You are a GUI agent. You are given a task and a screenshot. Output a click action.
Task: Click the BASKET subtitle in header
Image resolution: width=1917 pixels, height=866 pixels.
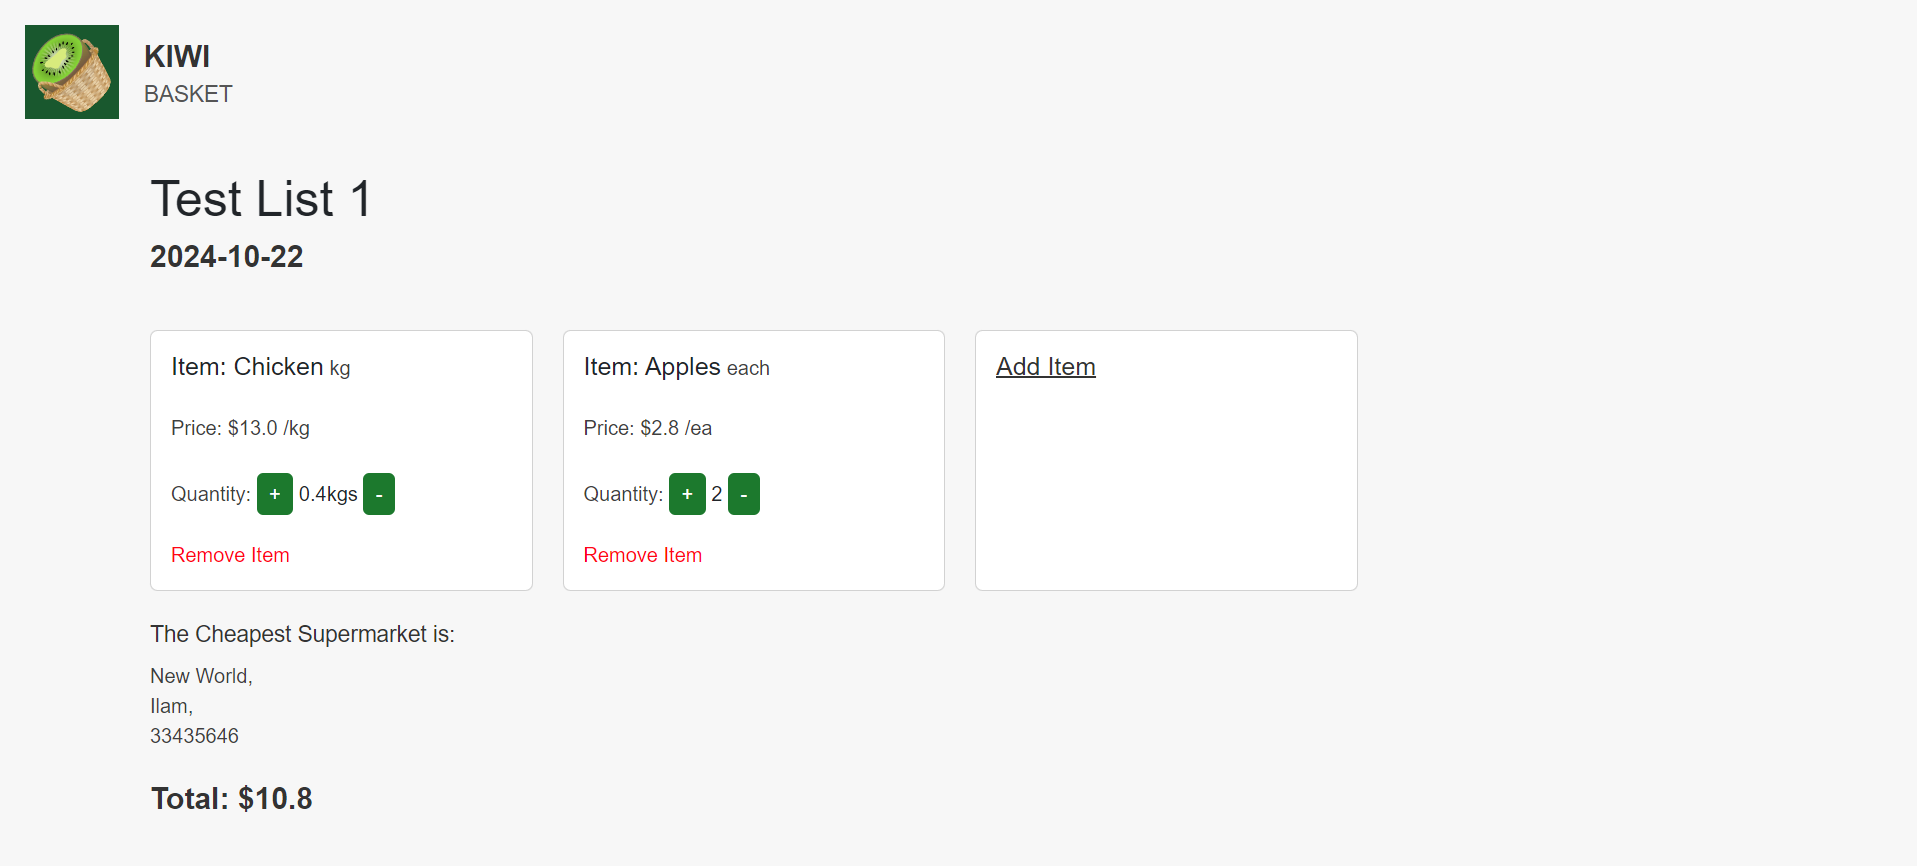point(188,94)
